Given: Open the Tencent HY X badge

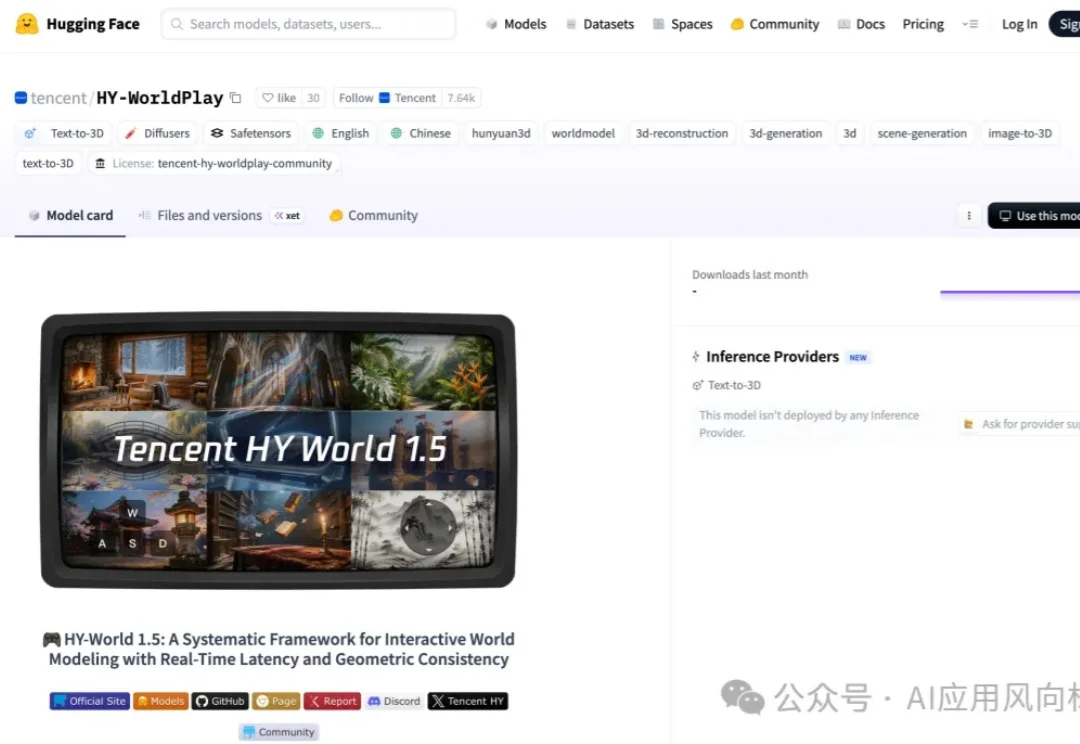Looking at the screenshot, I should 468,701.
